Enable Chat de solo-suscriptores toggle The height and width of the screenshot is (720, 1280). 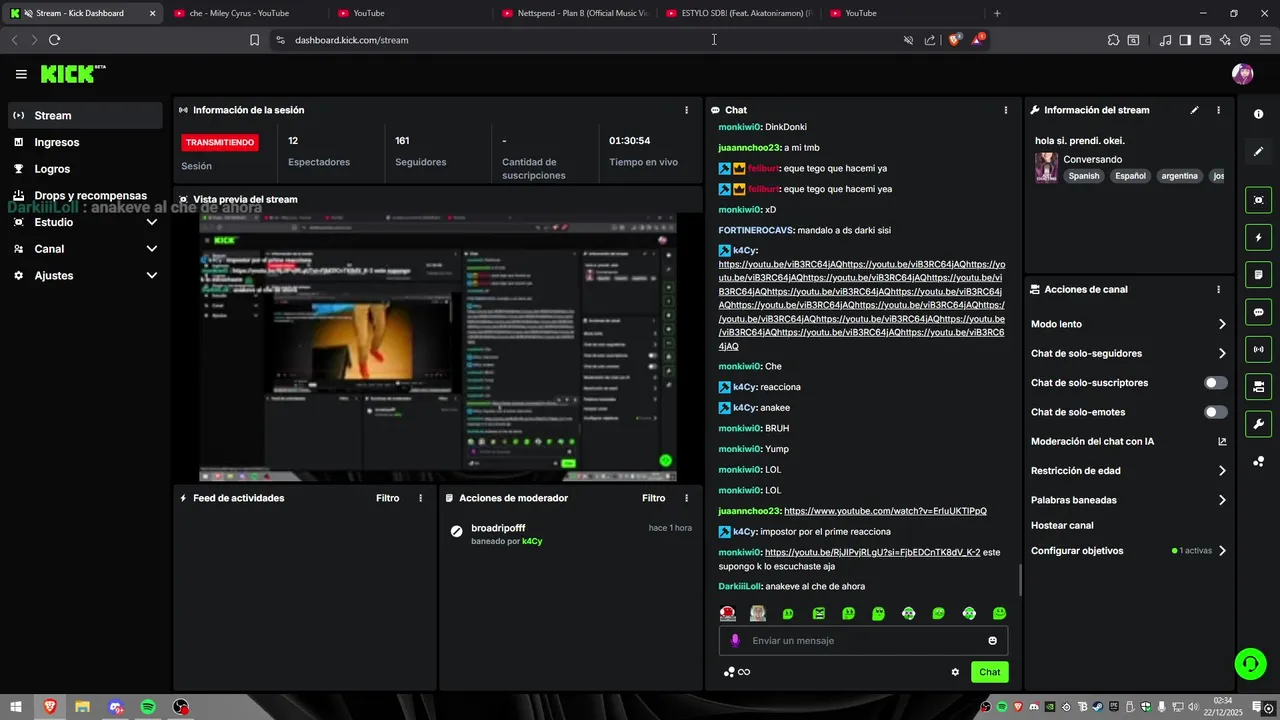(x=1216, y=383)
